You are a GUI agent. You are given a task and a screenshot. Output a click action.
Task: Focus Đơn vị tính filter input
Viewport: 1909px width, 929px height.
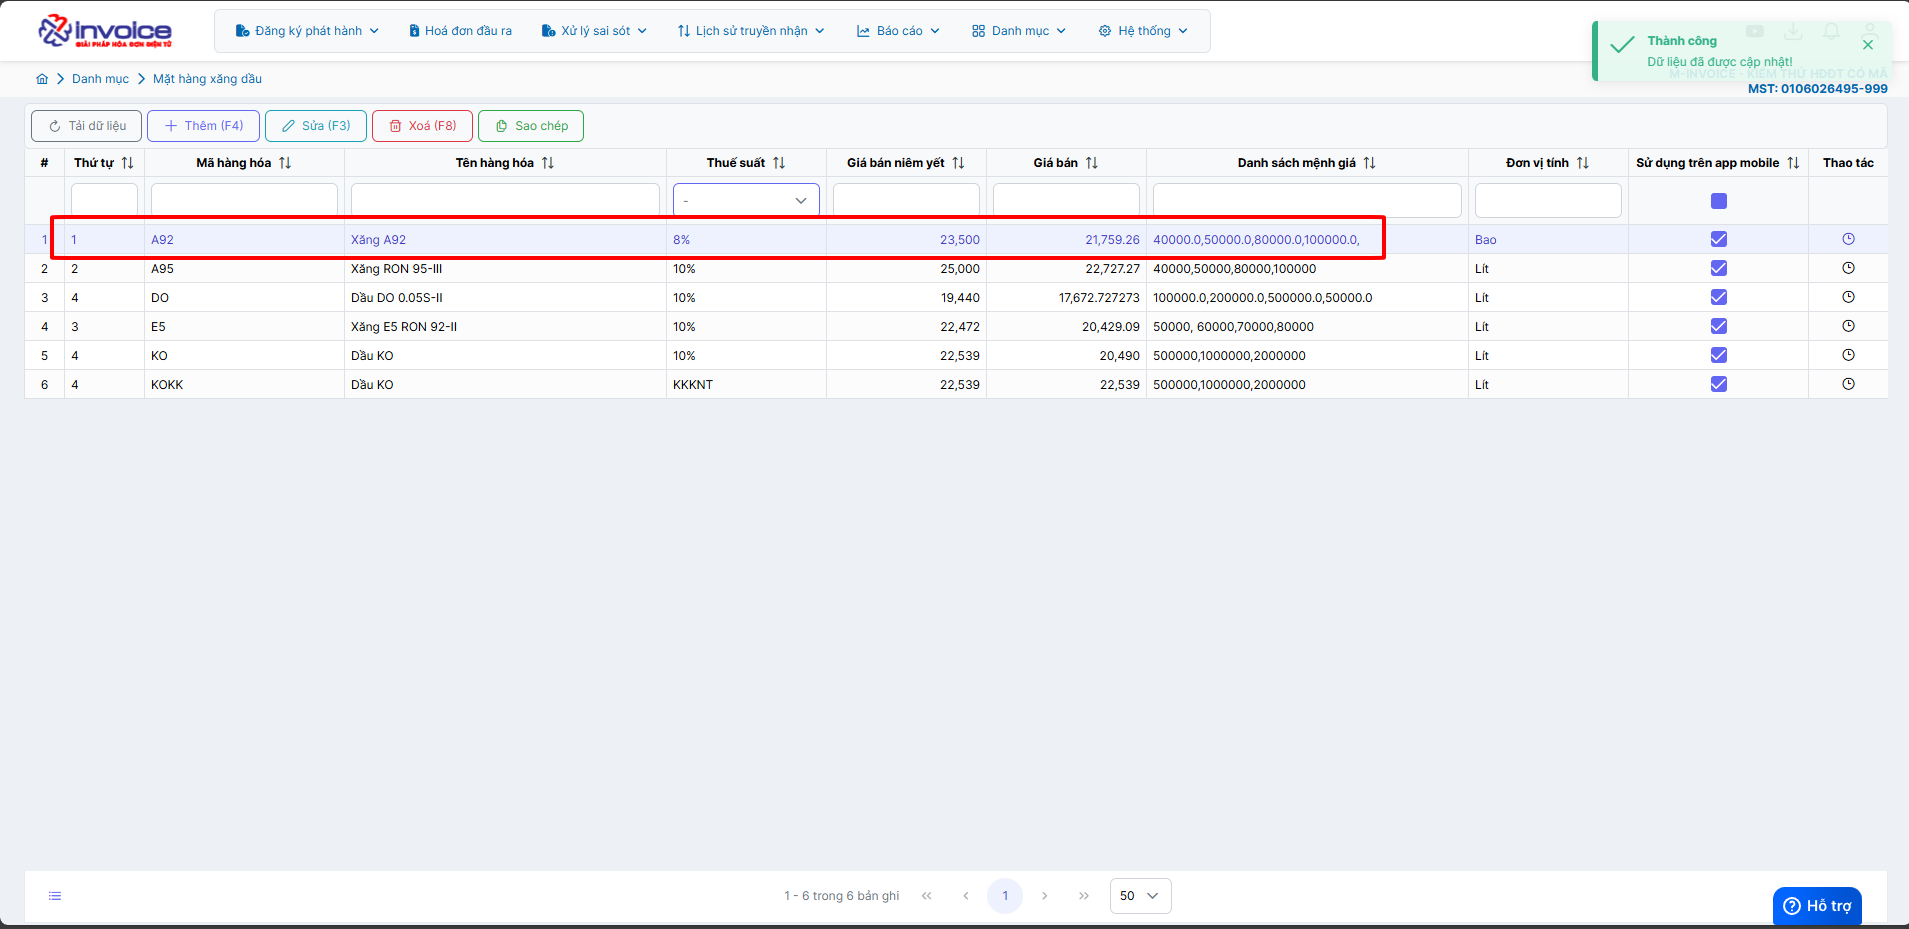click(x=1548, y=200)
